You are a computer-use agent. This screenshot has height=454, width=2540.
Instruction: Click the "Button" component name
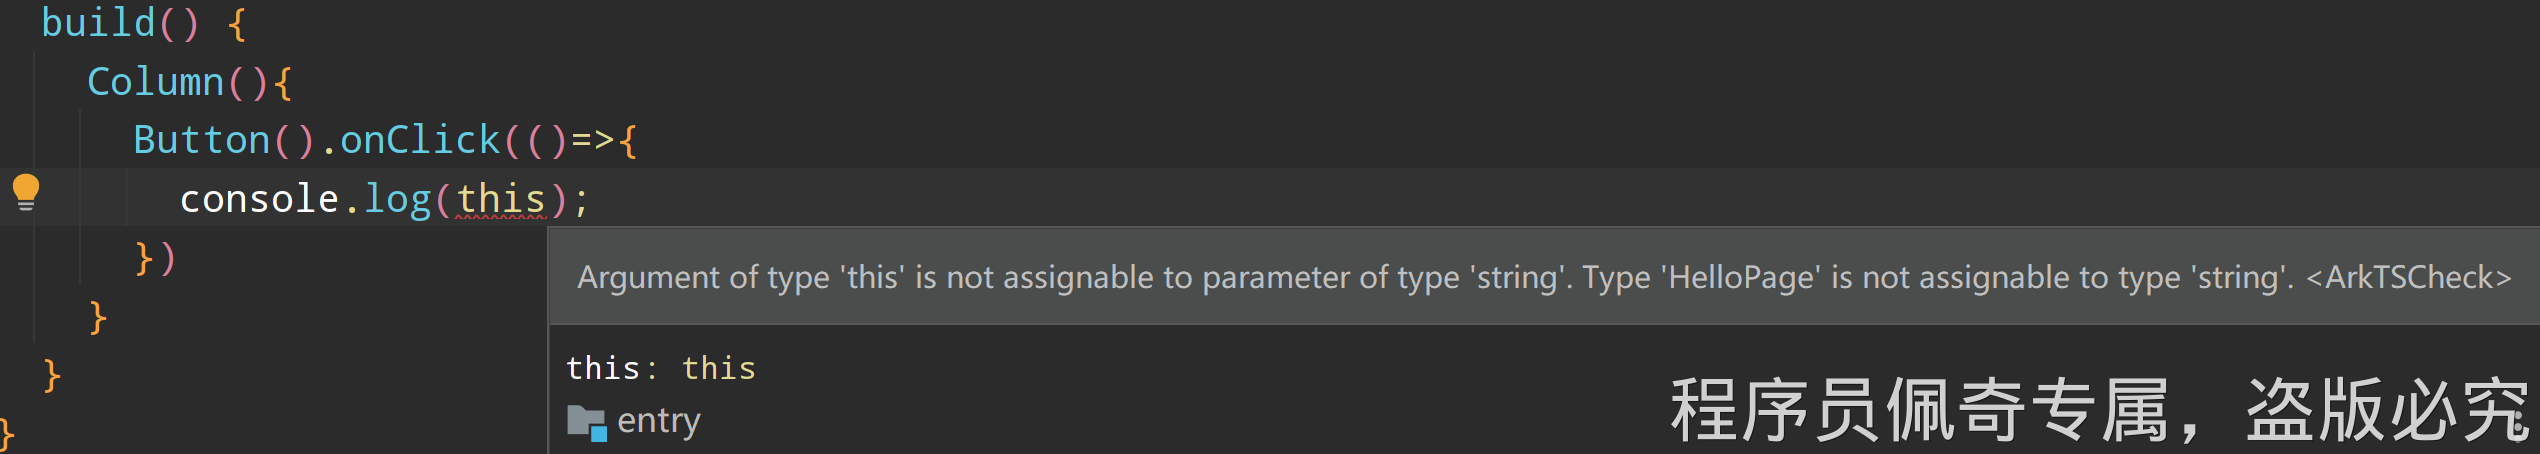coord(201,140)
